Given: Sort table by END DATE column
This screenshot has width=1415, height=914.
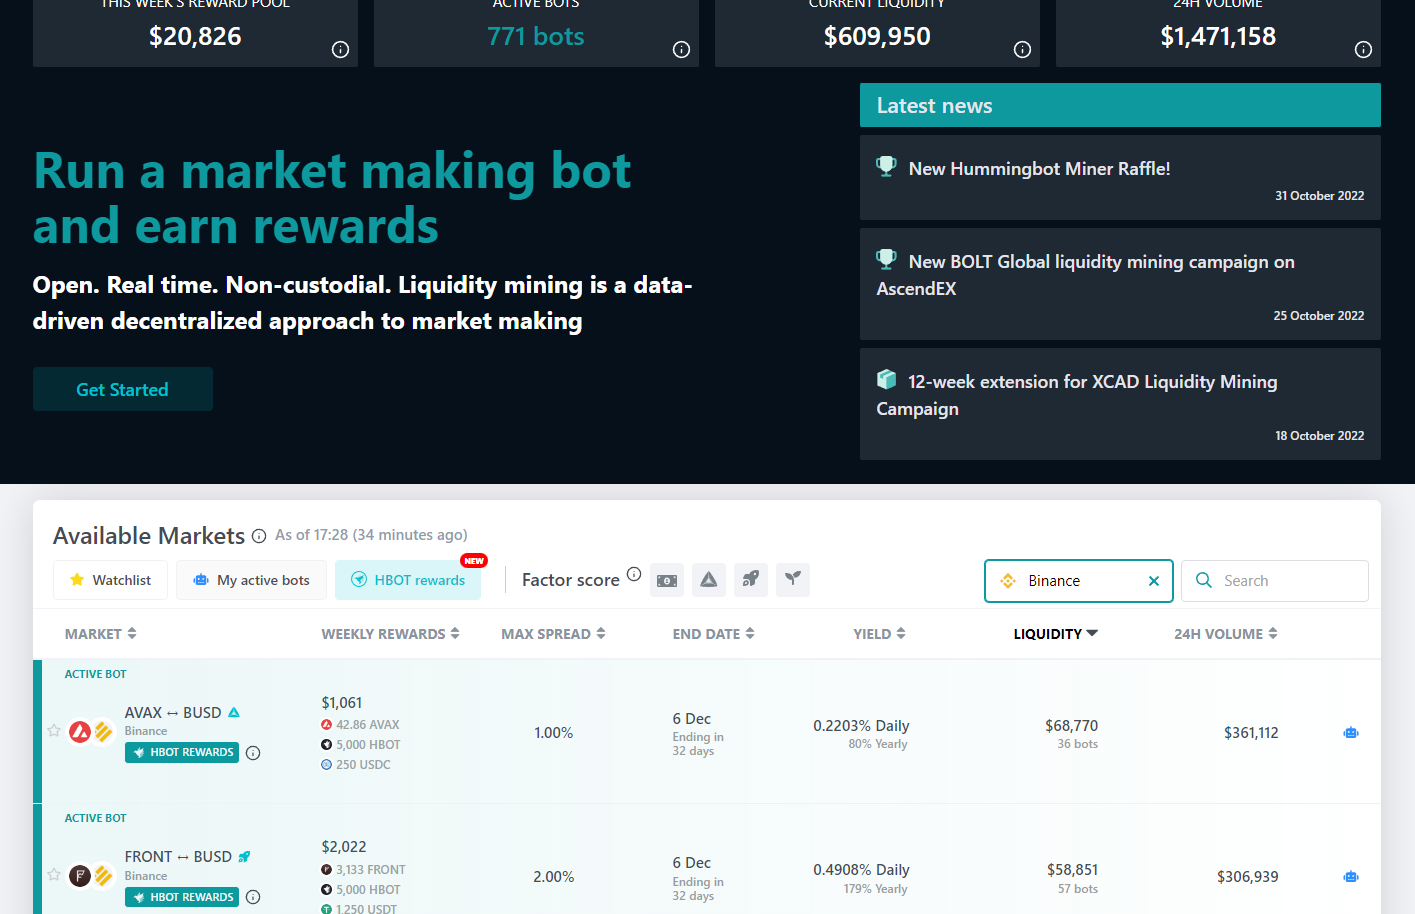Looking at the screenshot, I should tap(713, 634).
